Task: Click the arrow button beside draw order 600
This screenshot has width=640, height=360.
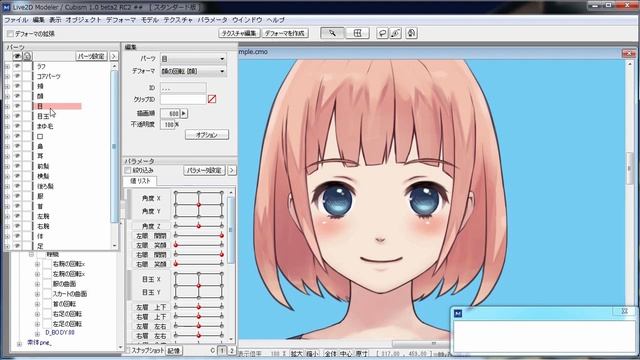Action: 184,113
